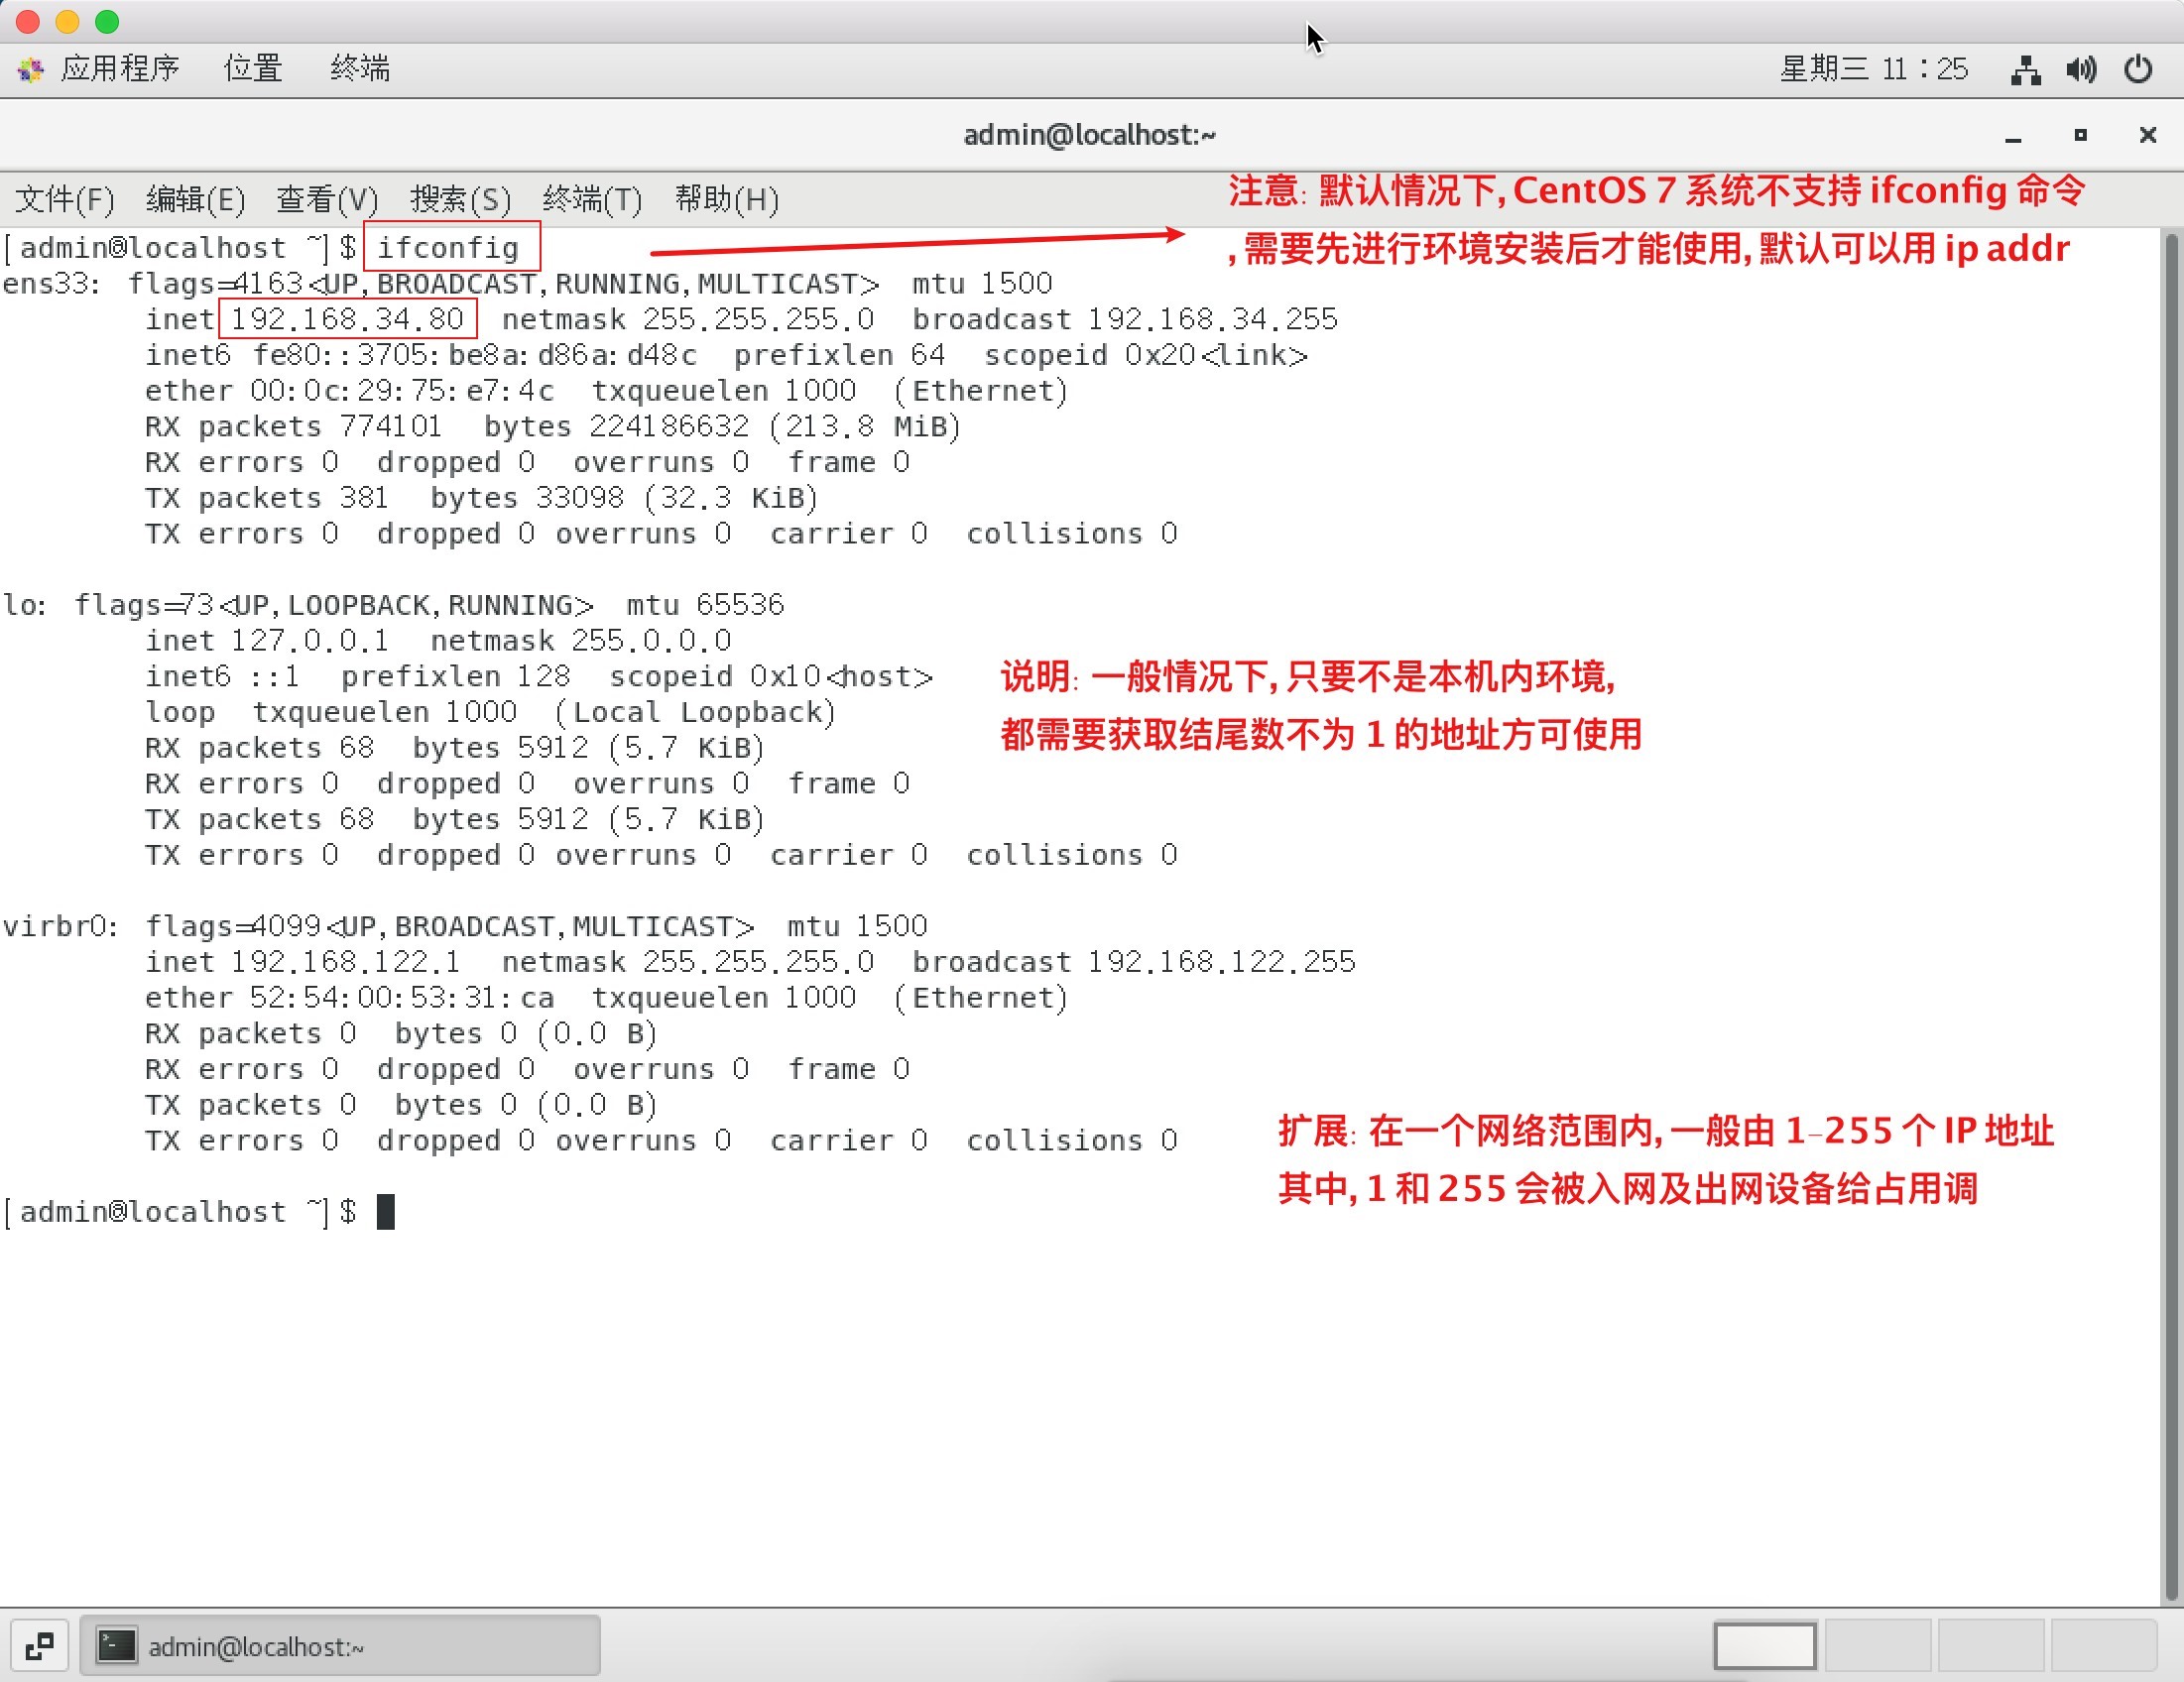The image size is (2184, 1682).
Task: Open the 搜索(S) menu
Action: point(460,199)
